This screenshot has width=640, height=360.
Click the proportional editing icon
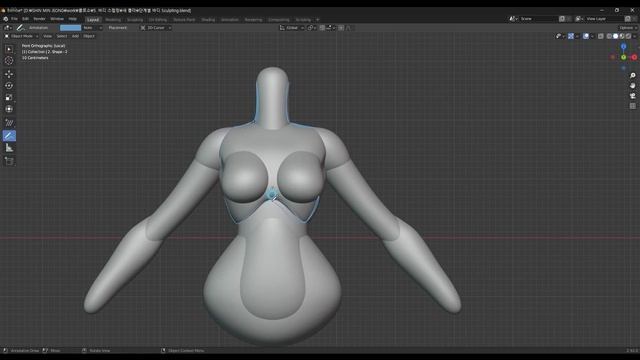click(341, 28)
